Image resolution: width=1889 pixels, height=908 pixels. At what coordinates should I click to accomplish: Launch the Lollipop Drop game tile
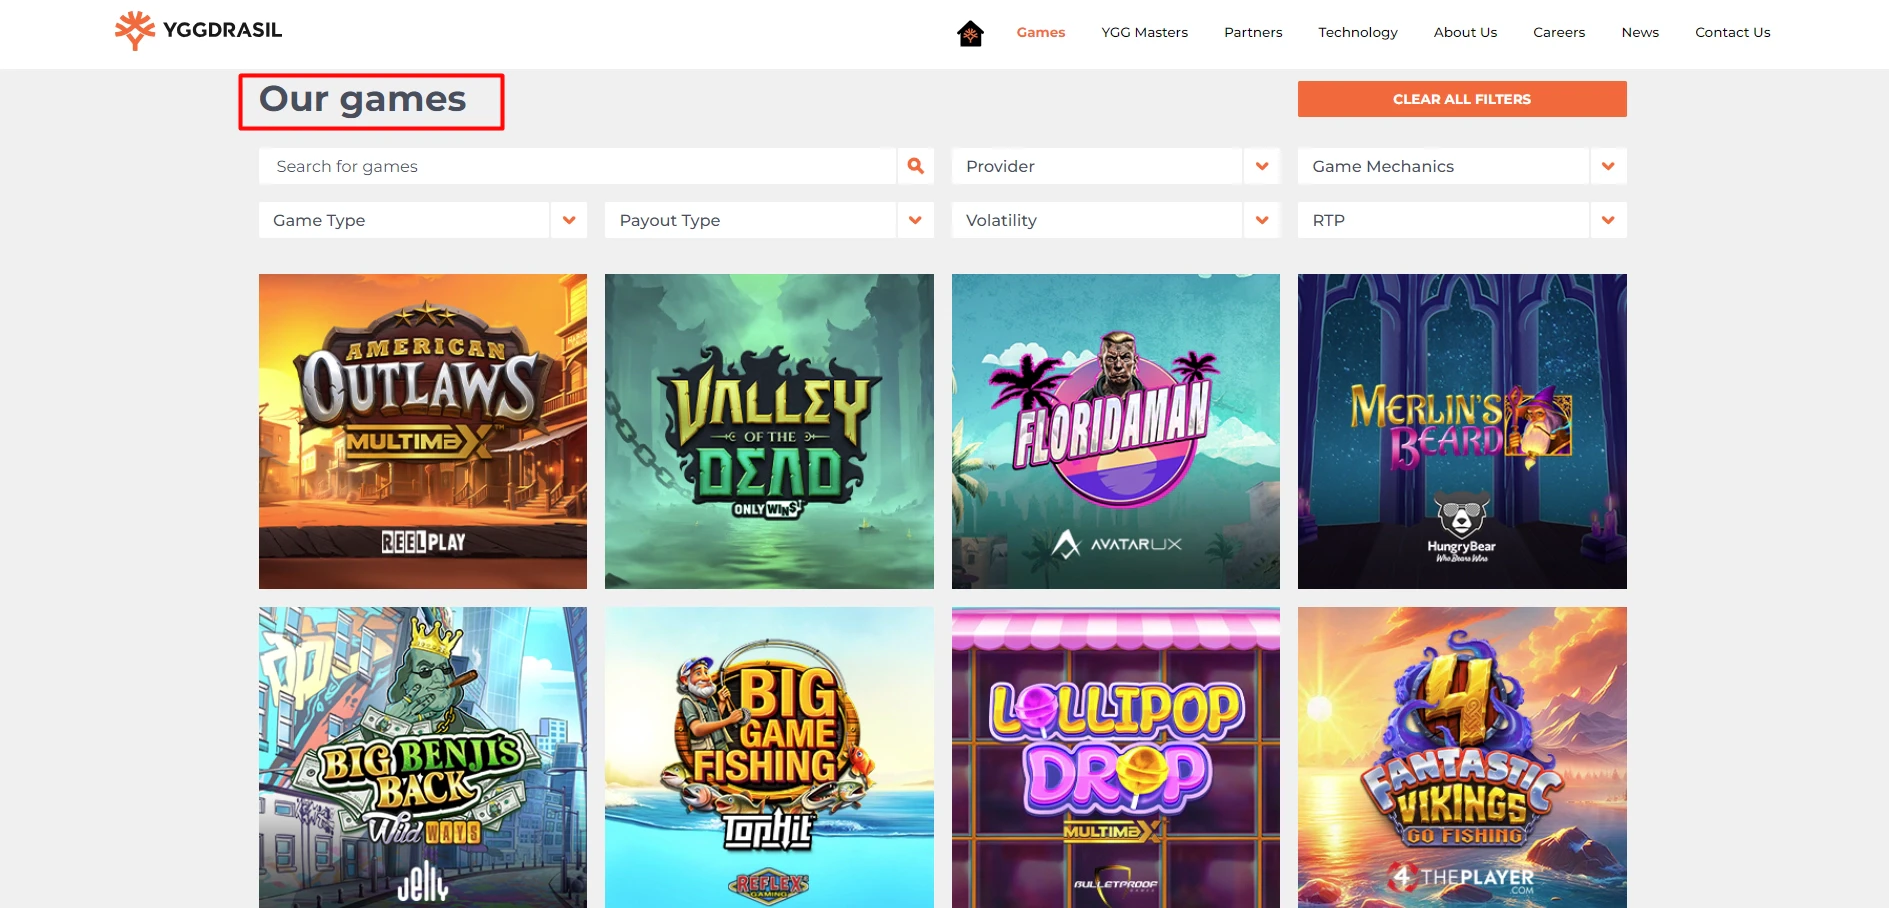[1115, 757]
